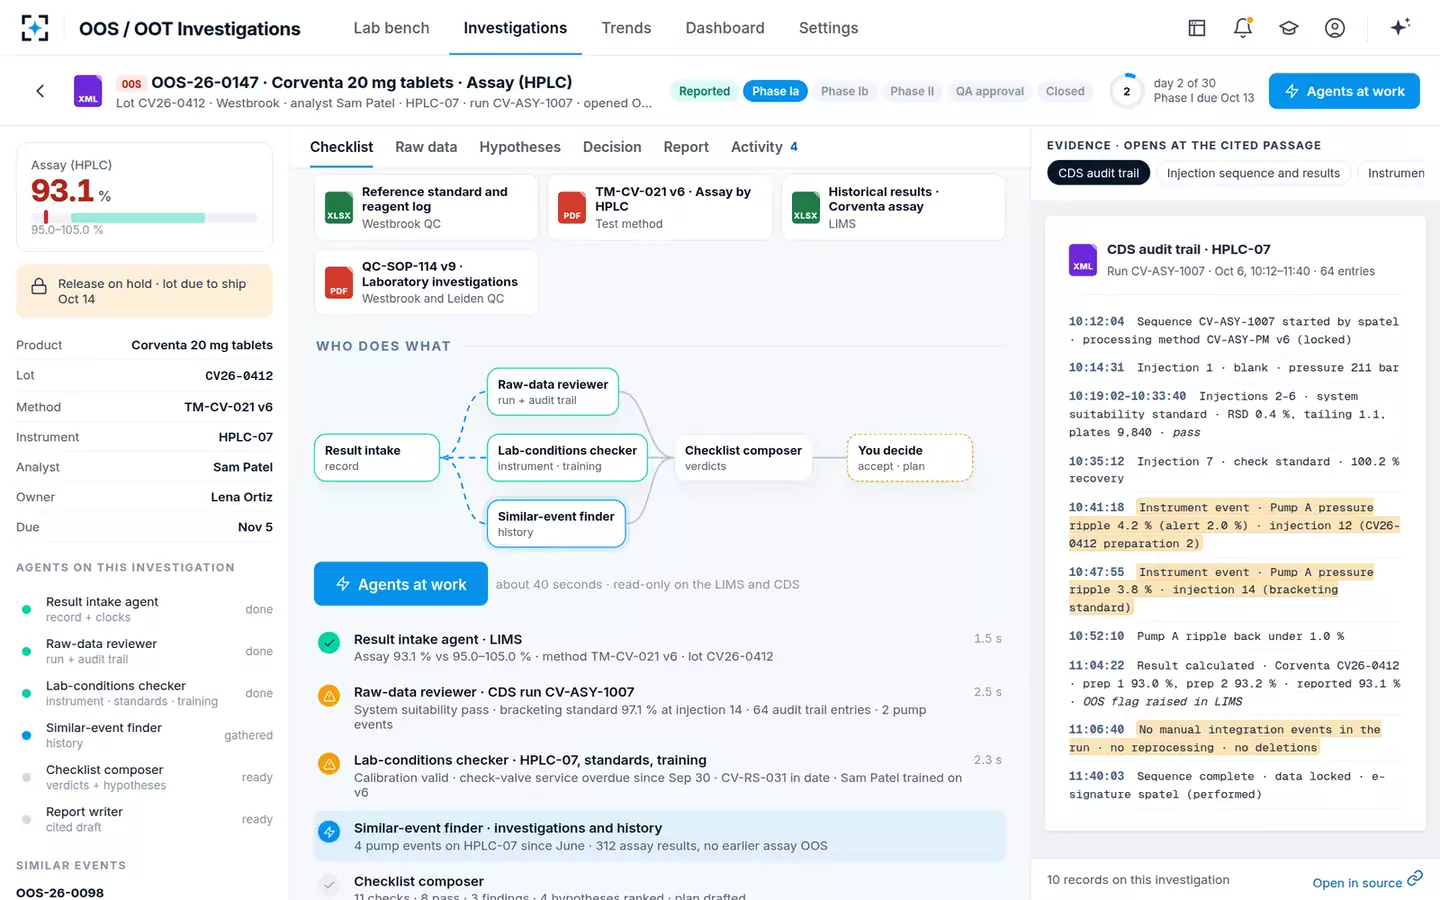The image size is (1440, 900).
Task: Click the Open in source link icon
Action: (x=1415, y=878)
